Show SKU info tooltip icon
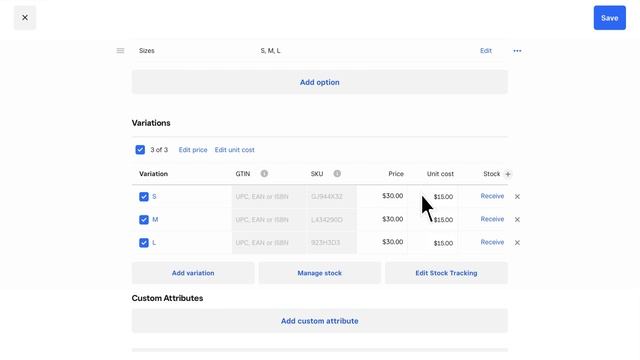 (337, 174)
